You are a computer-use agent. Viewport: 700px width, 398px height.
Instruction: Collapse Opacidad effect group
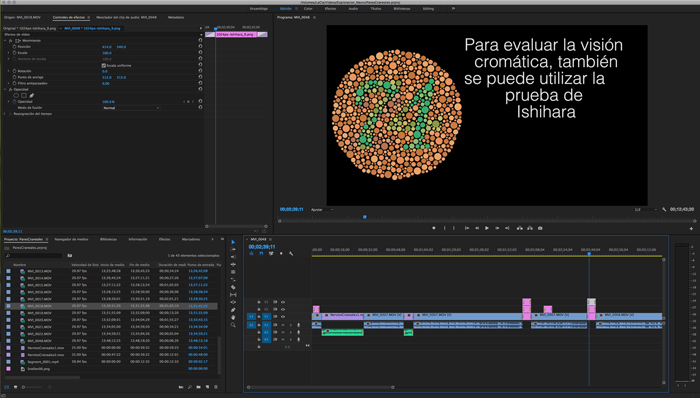coord(5,89)
